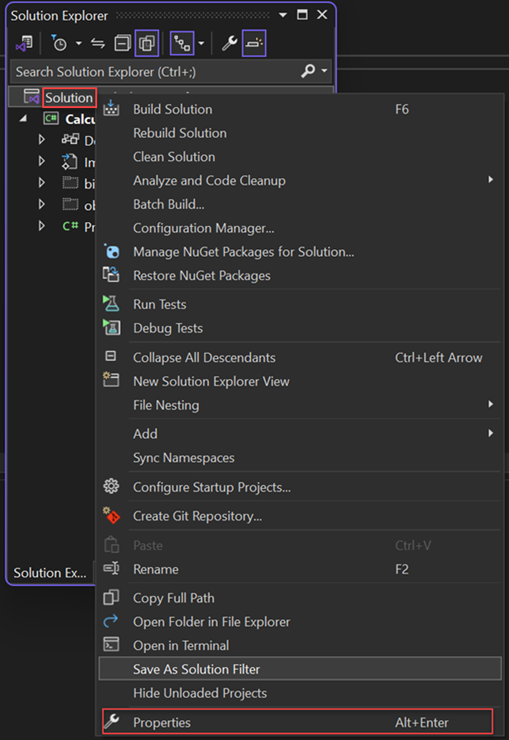This screenshot has height=740, width=509.
Task: Click Collapse All toolbar icon
Action: [123, 43]
